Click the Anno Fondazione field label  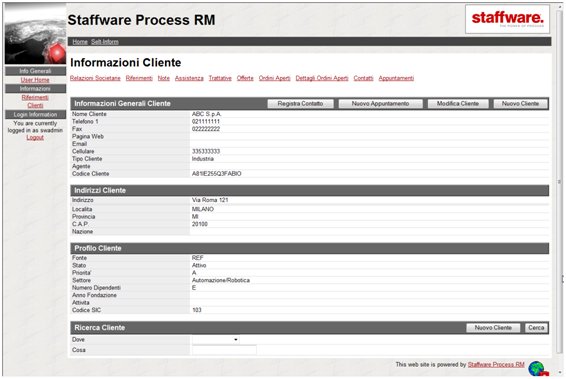[x=94, y=295]
